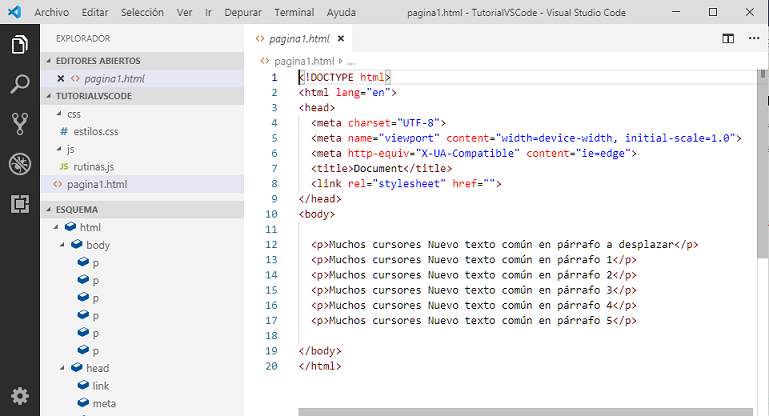Open the Ayuda menu

341,12
